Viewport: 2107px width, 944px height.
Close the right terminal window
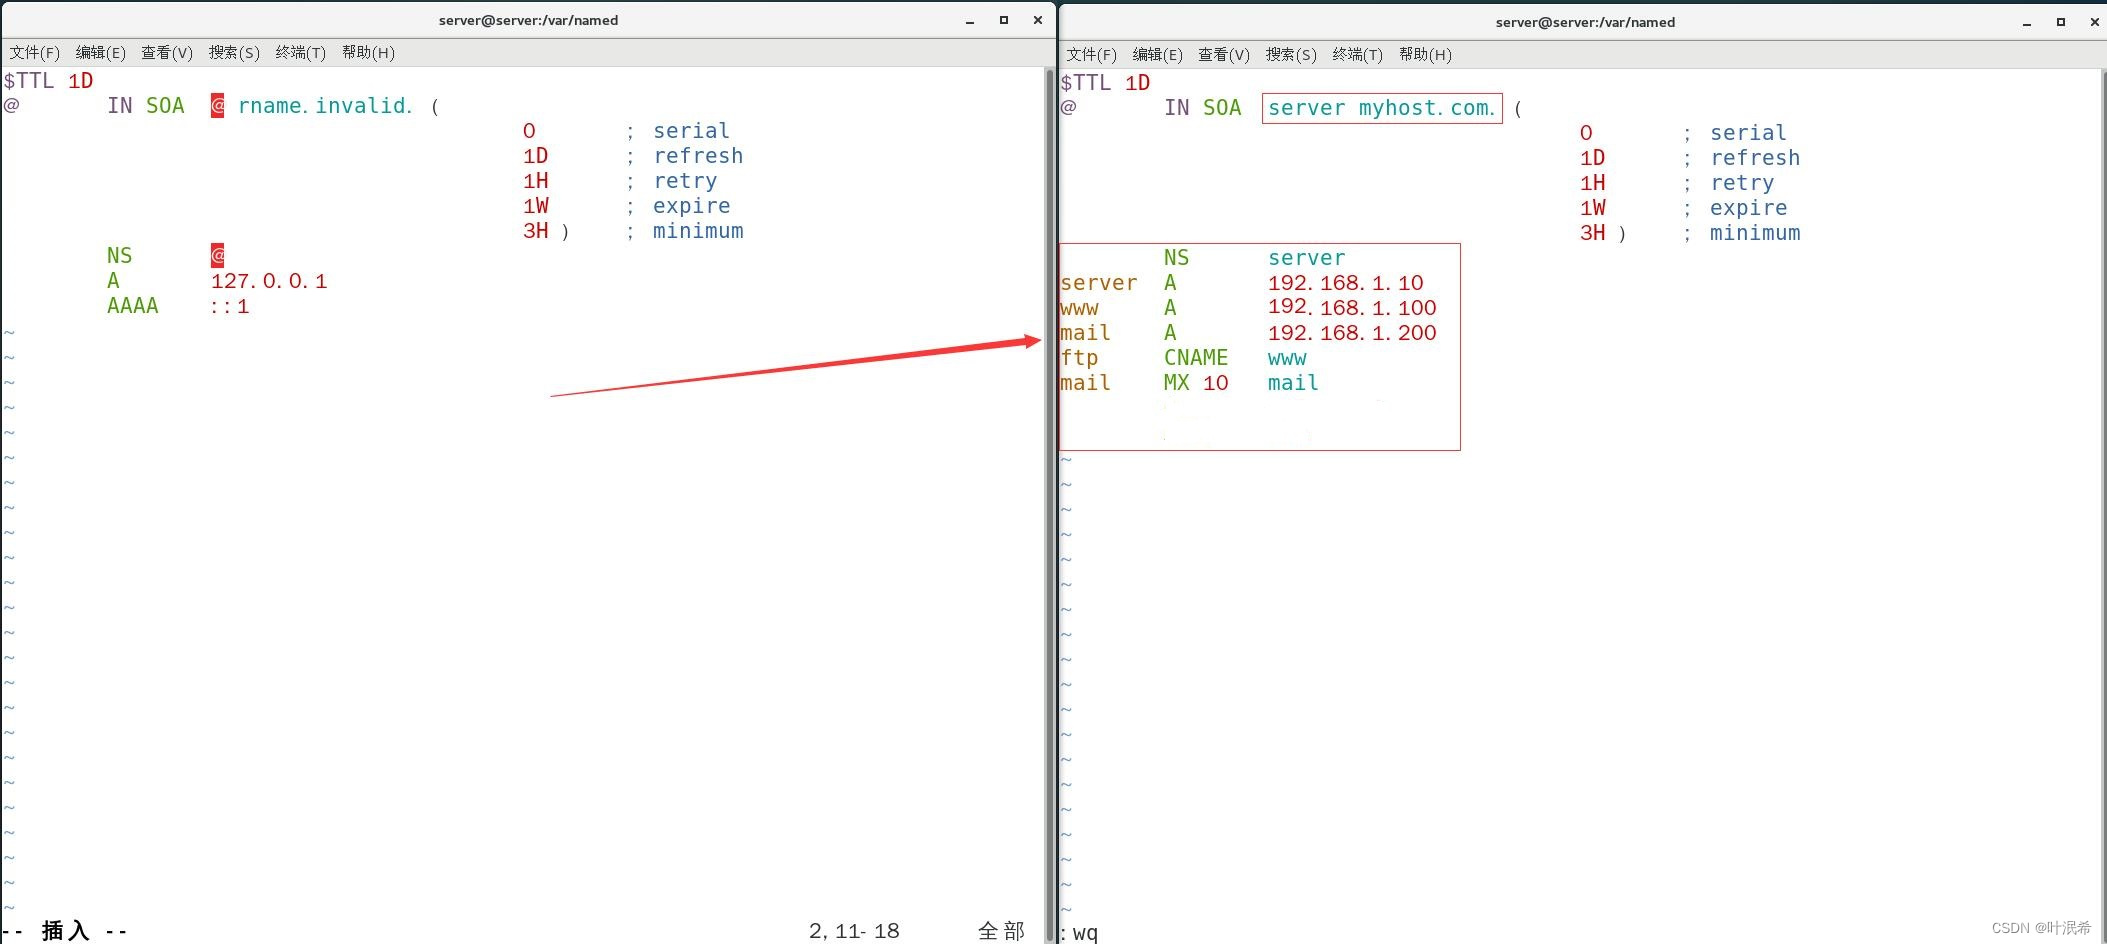pos(2094,22)
